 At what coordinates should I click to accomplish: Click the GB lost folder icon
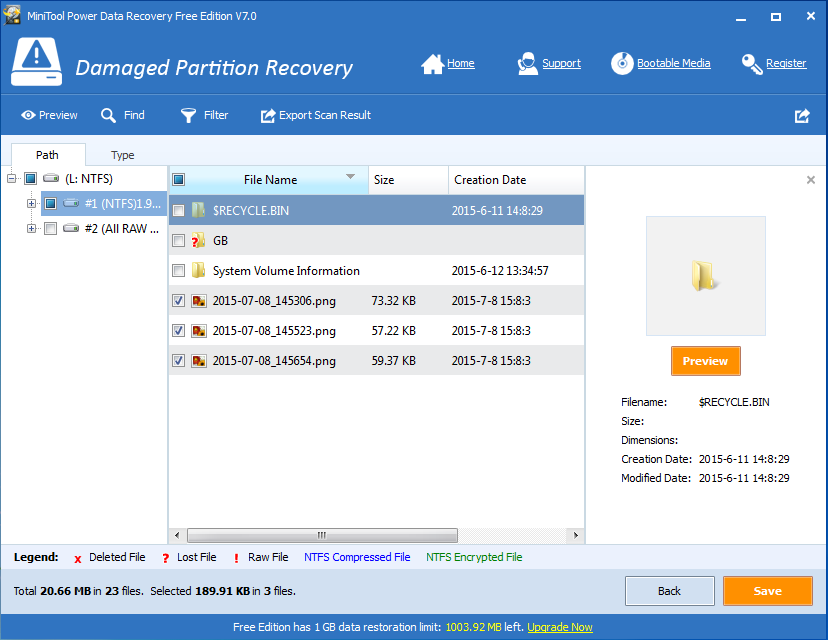pos(199,241)
